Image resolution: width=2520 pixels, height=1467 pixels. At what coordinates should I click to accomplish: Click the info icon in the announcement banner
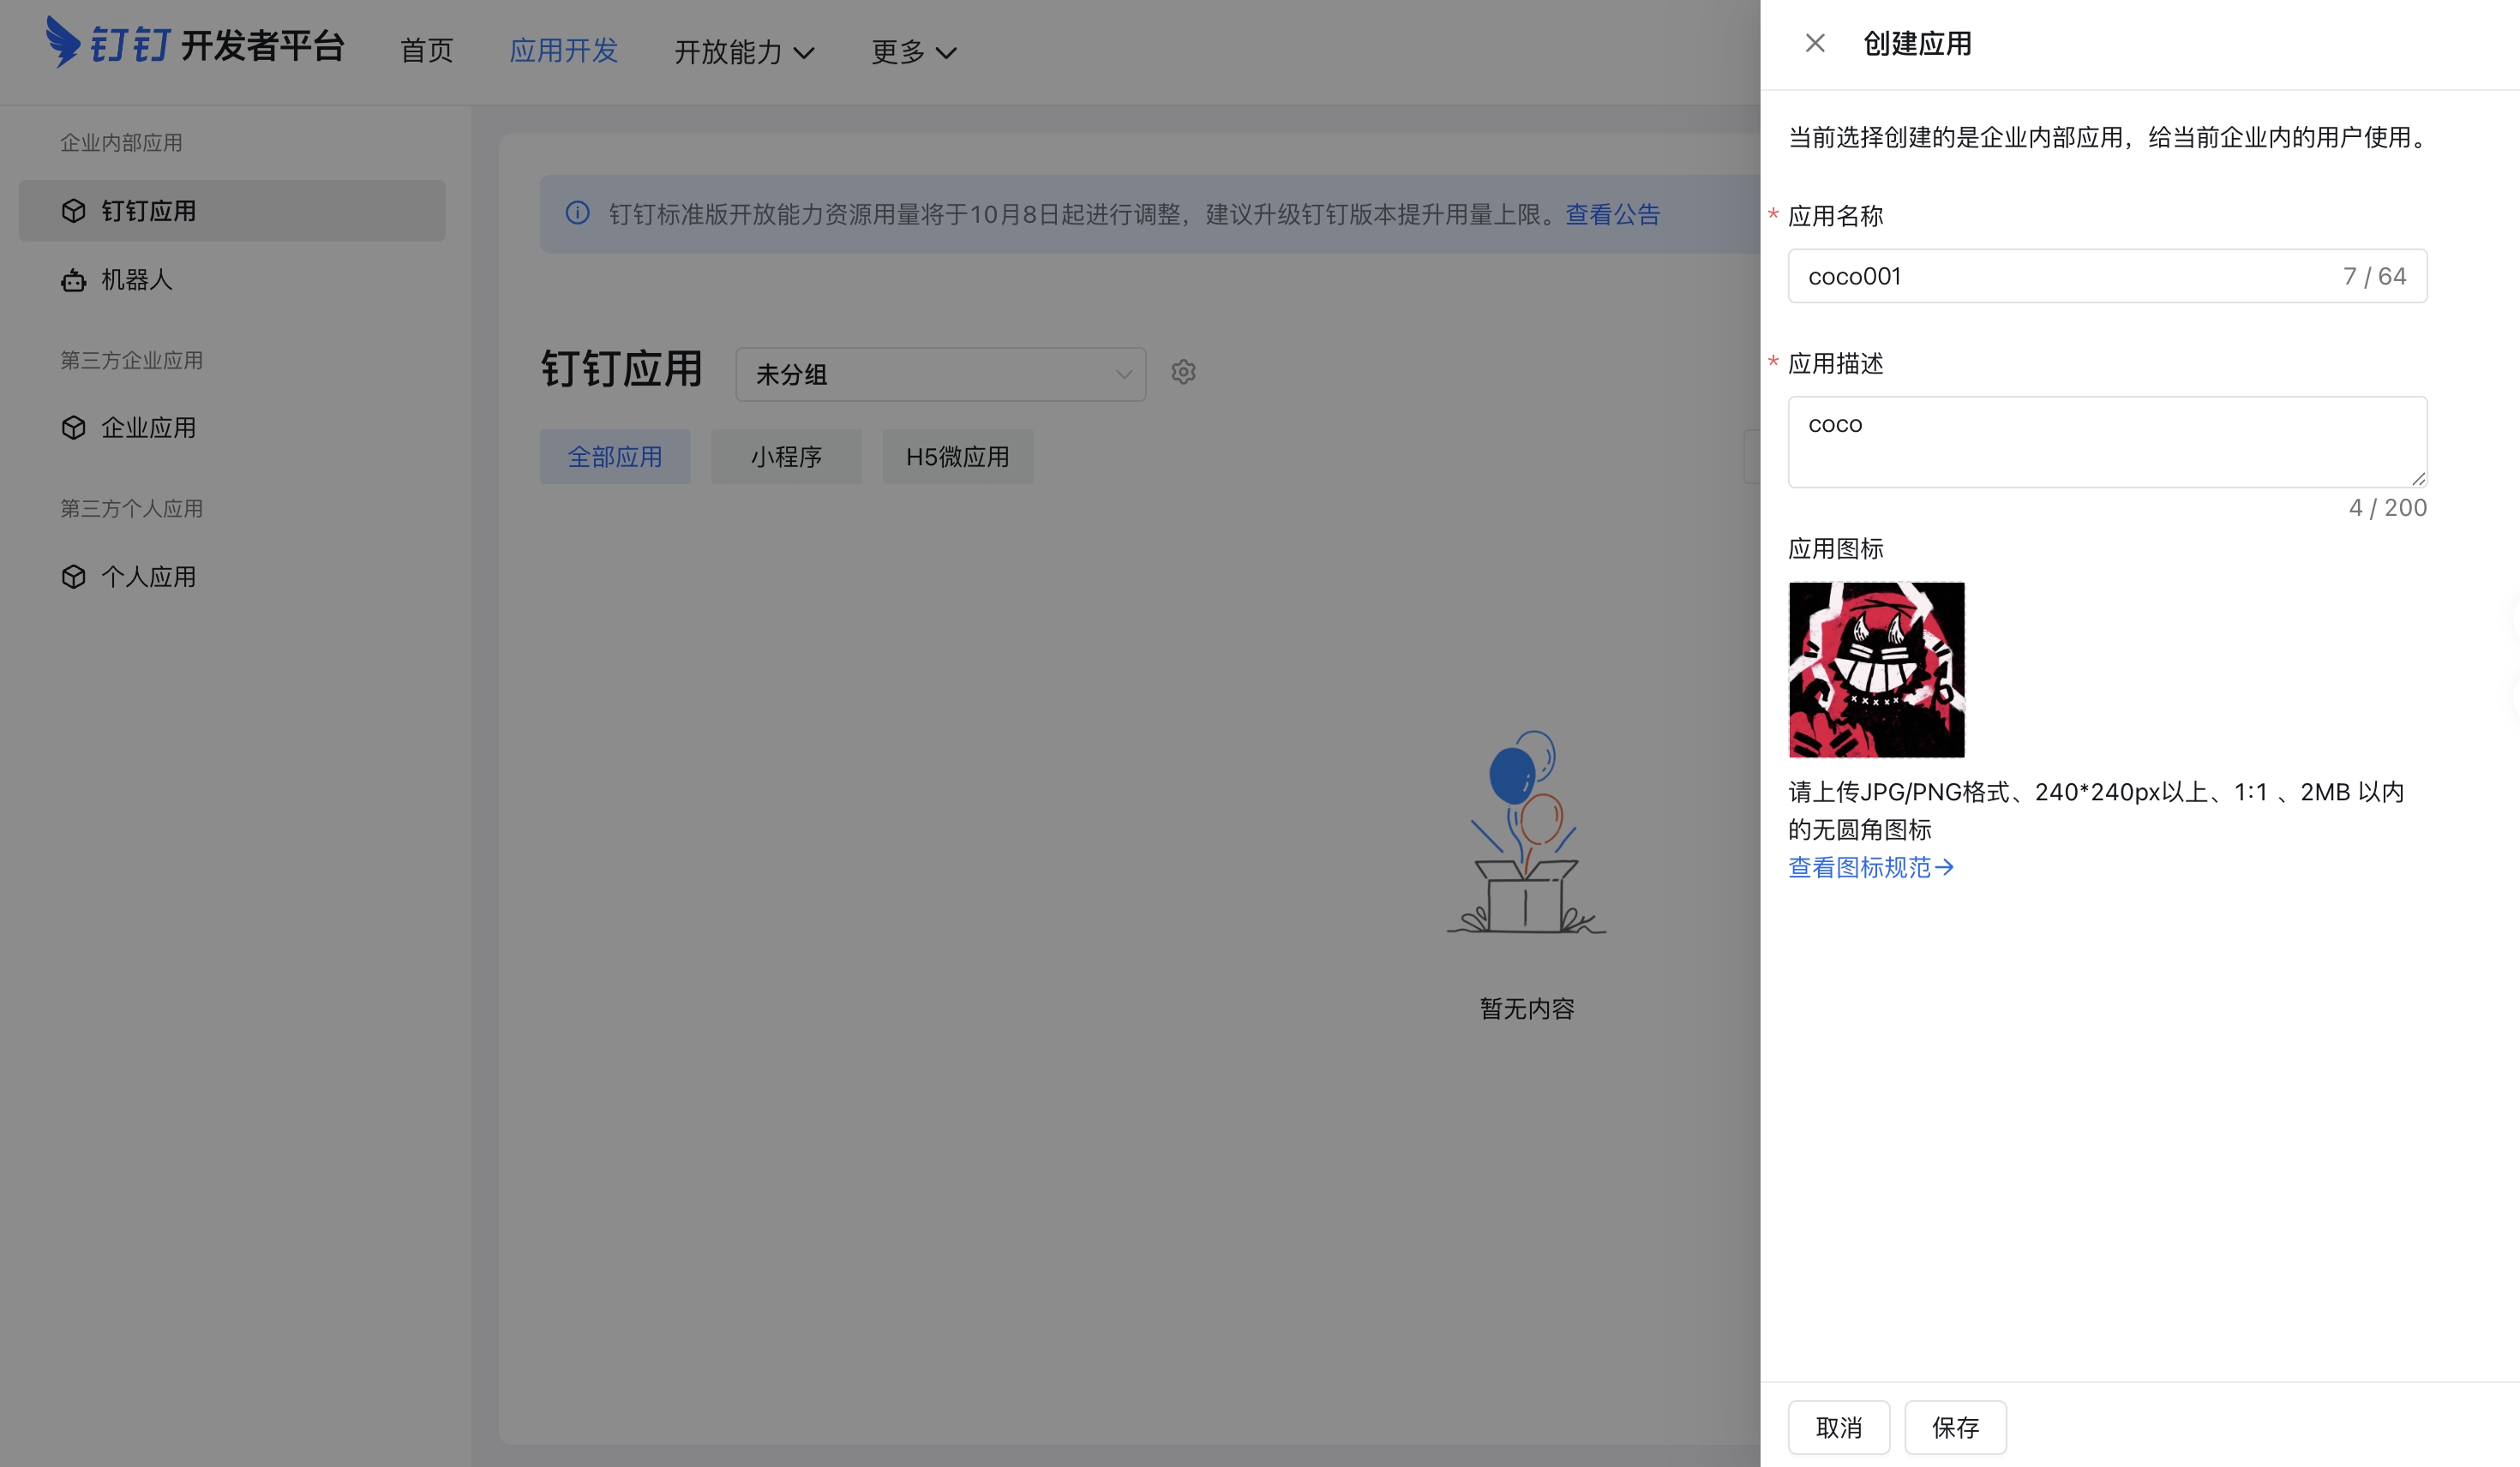[x=578, y=213]
